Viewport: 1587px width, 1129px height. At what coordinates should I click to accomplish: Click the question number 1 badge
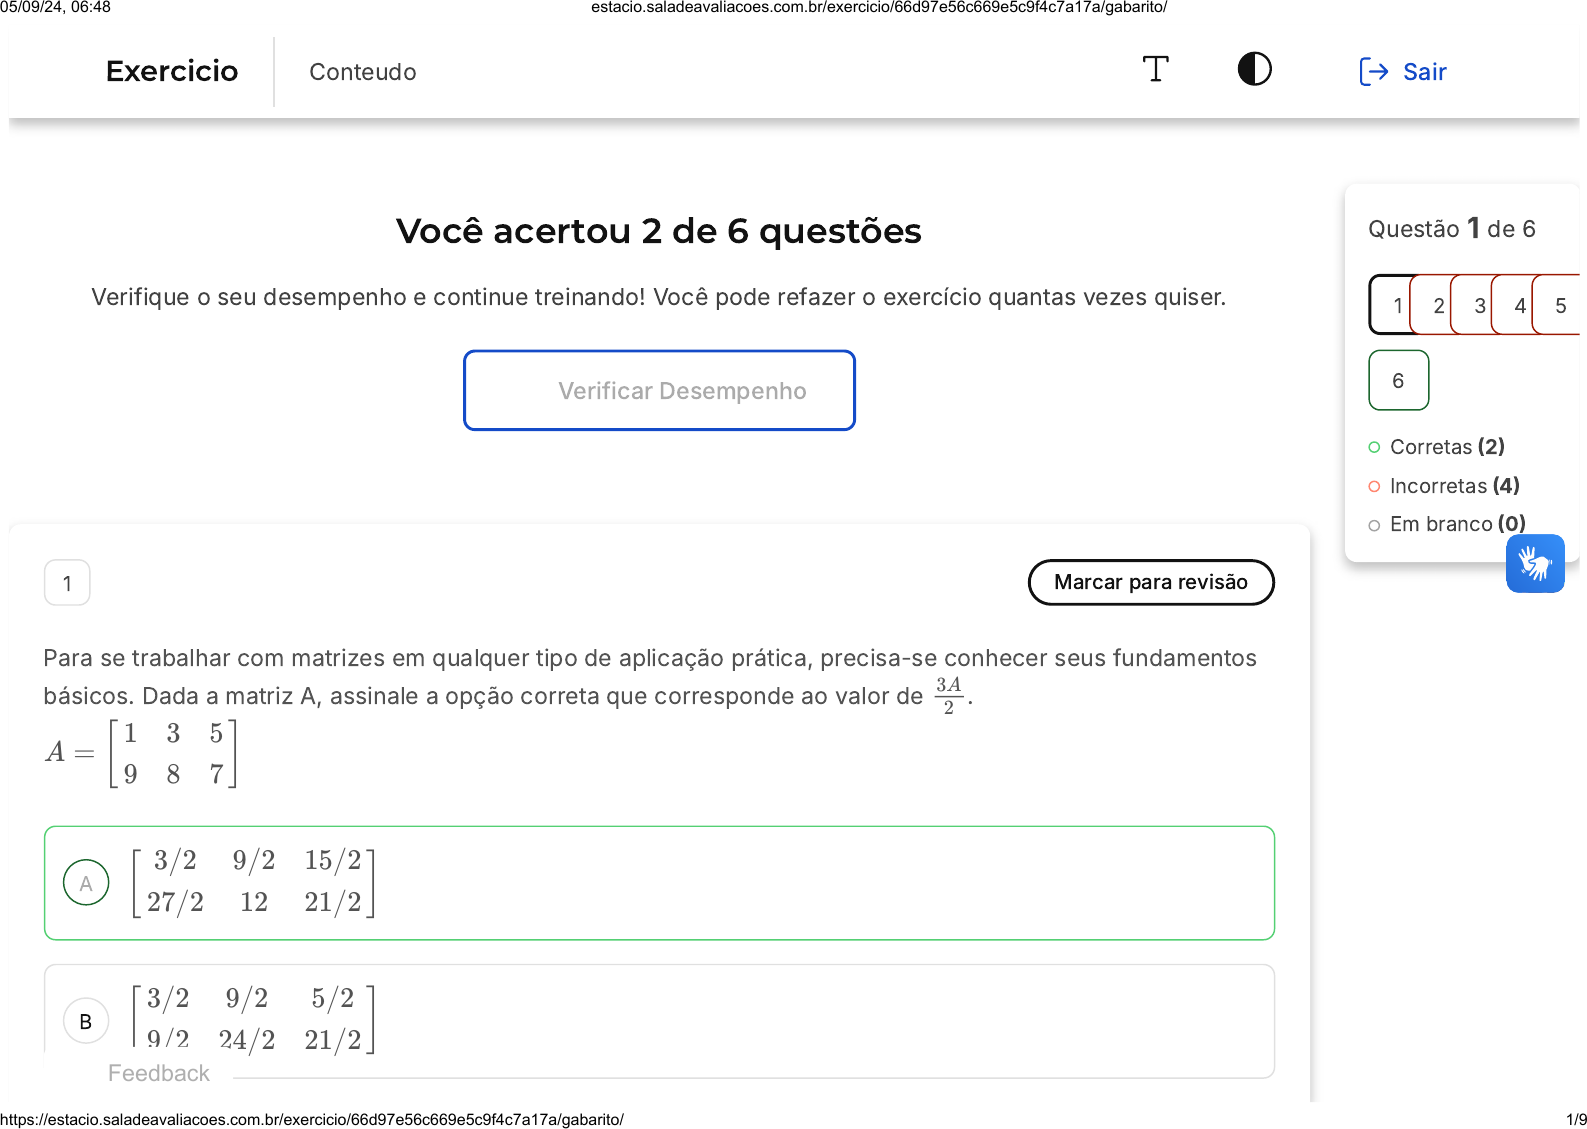click(67, 583)
